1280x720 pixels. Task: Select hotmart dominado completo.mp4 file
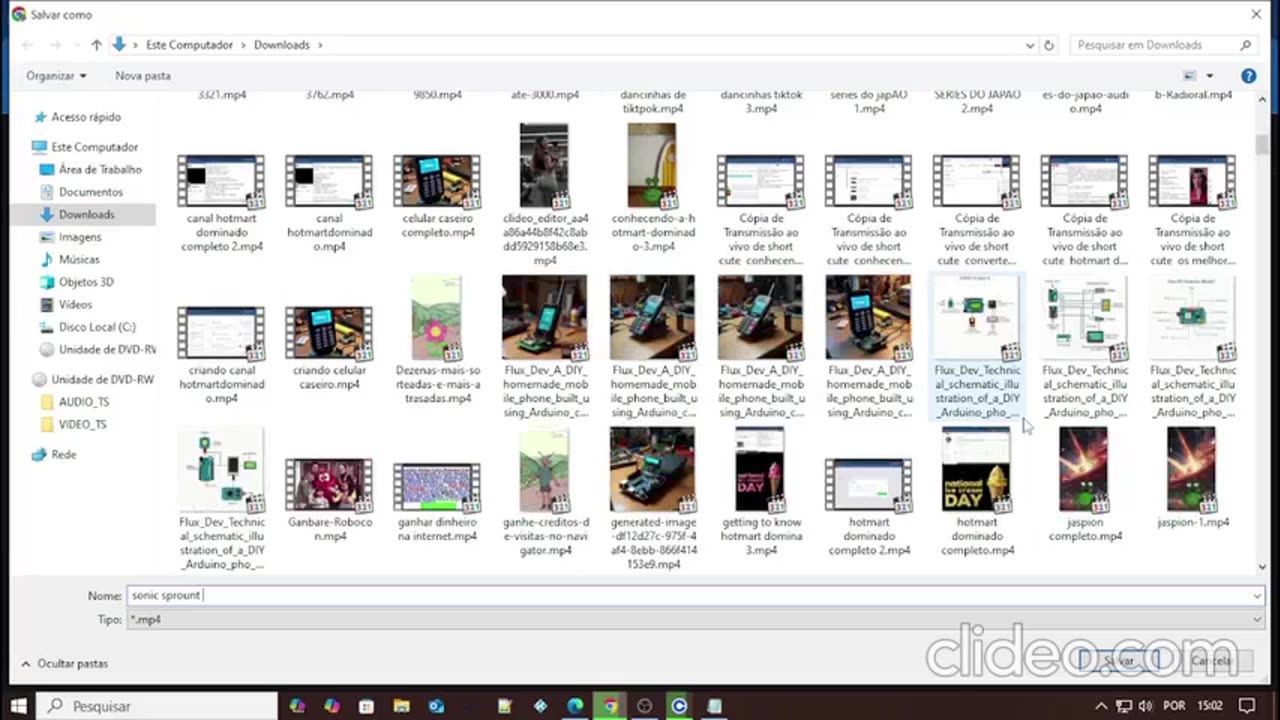click(976, 493)
